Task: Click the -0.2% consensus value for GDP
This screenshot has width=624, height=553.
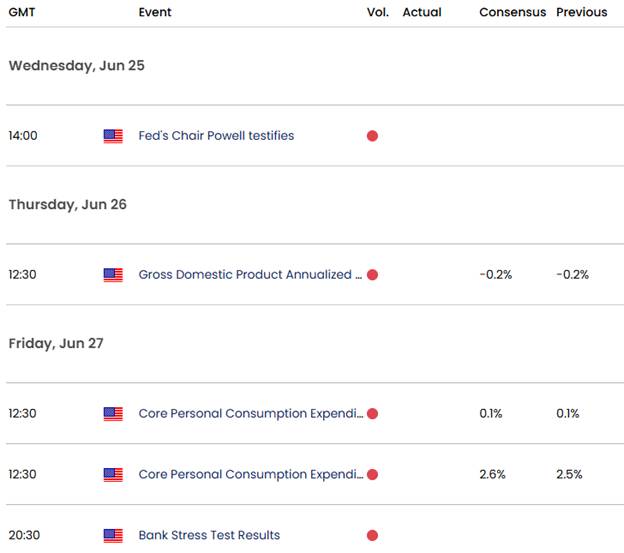Action: pos(495,275)
